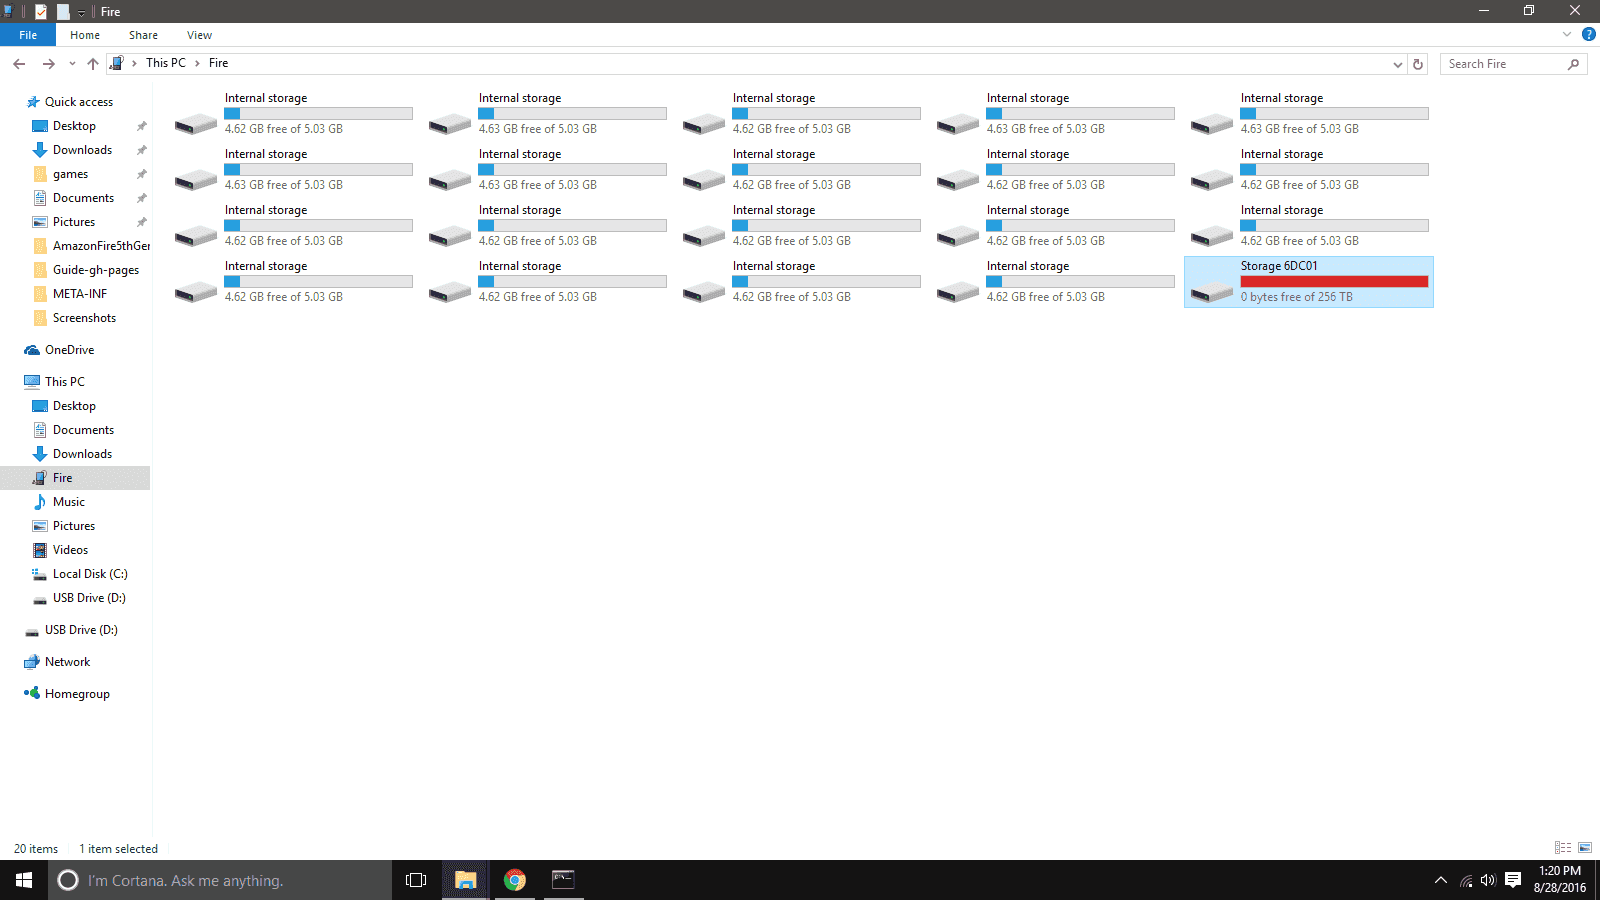1600x900 pixels.
Task: Open the Recent locations dropdown arrow
Action: click(72, 64)
